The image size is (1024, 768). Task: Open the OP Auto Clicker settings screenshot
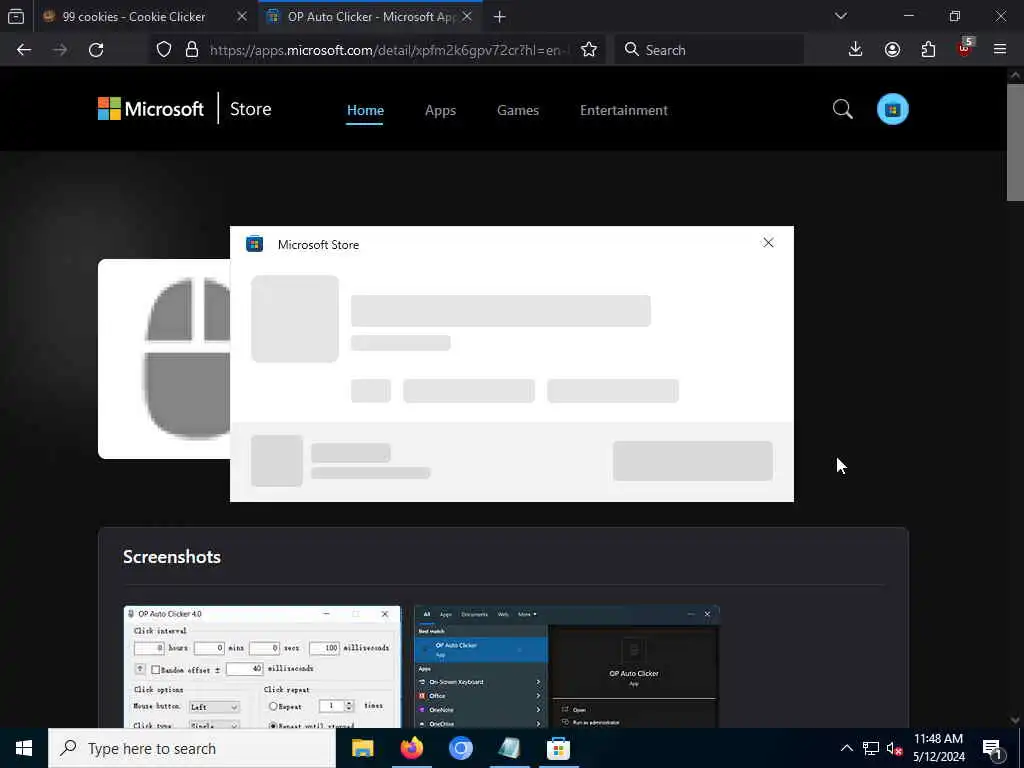(262, 667)
